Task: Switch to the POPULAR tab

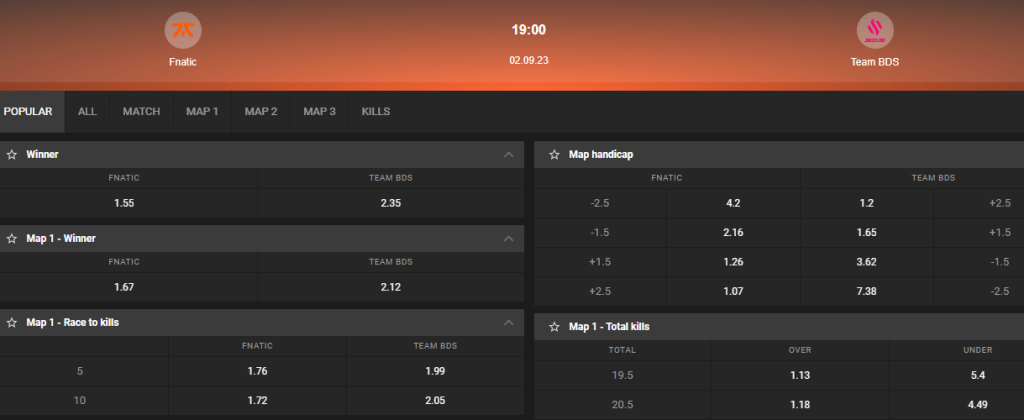Action: (x=33, y=112)
